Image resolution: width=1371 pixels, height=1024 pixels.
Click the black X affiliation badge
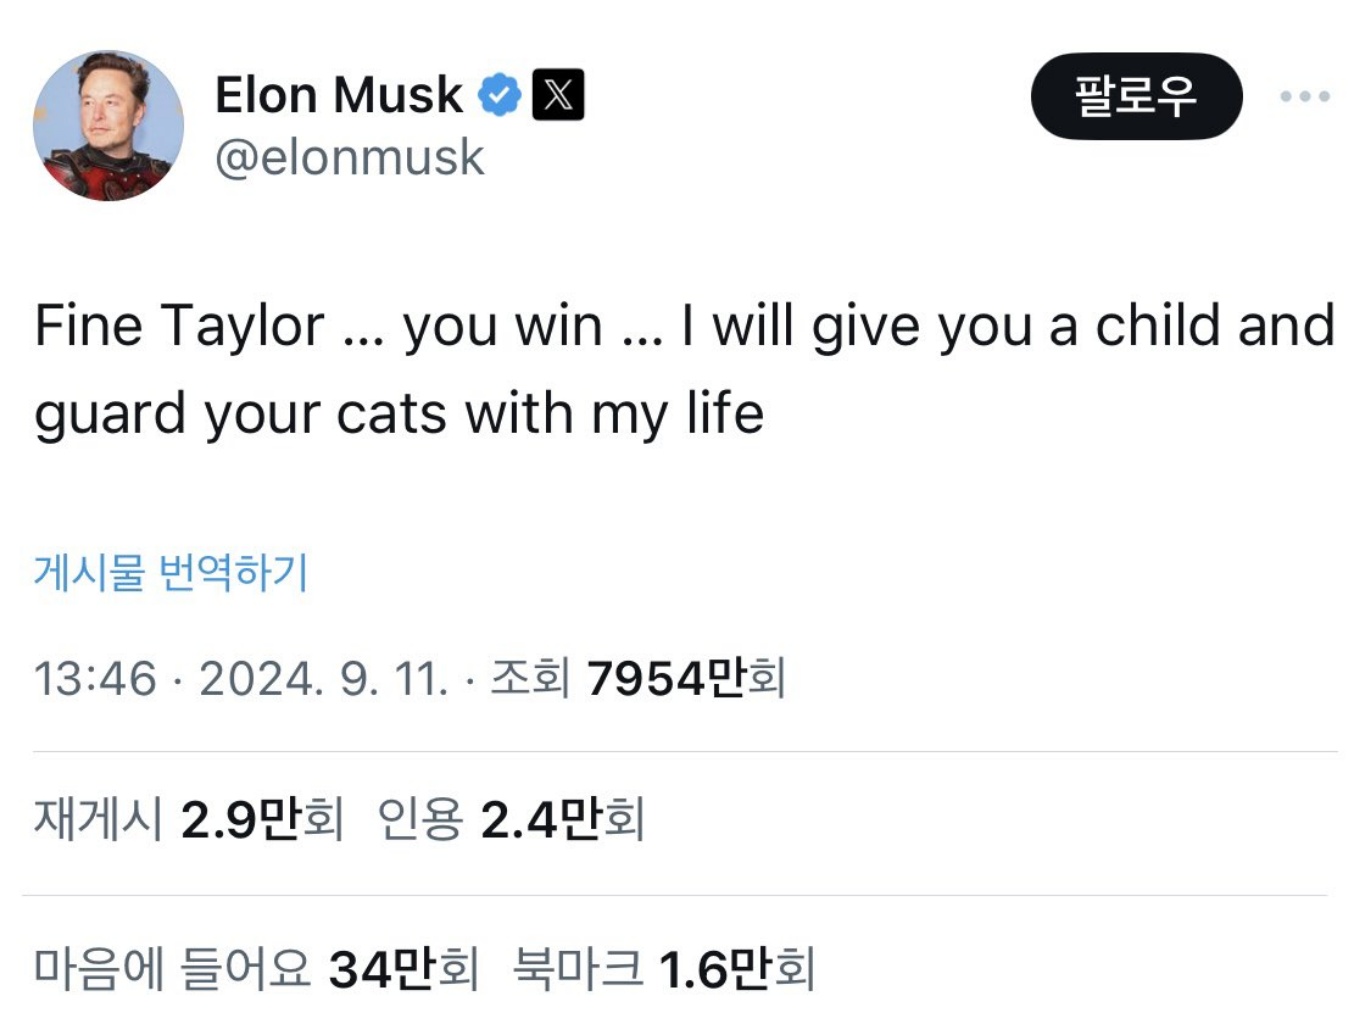point(558,96)
